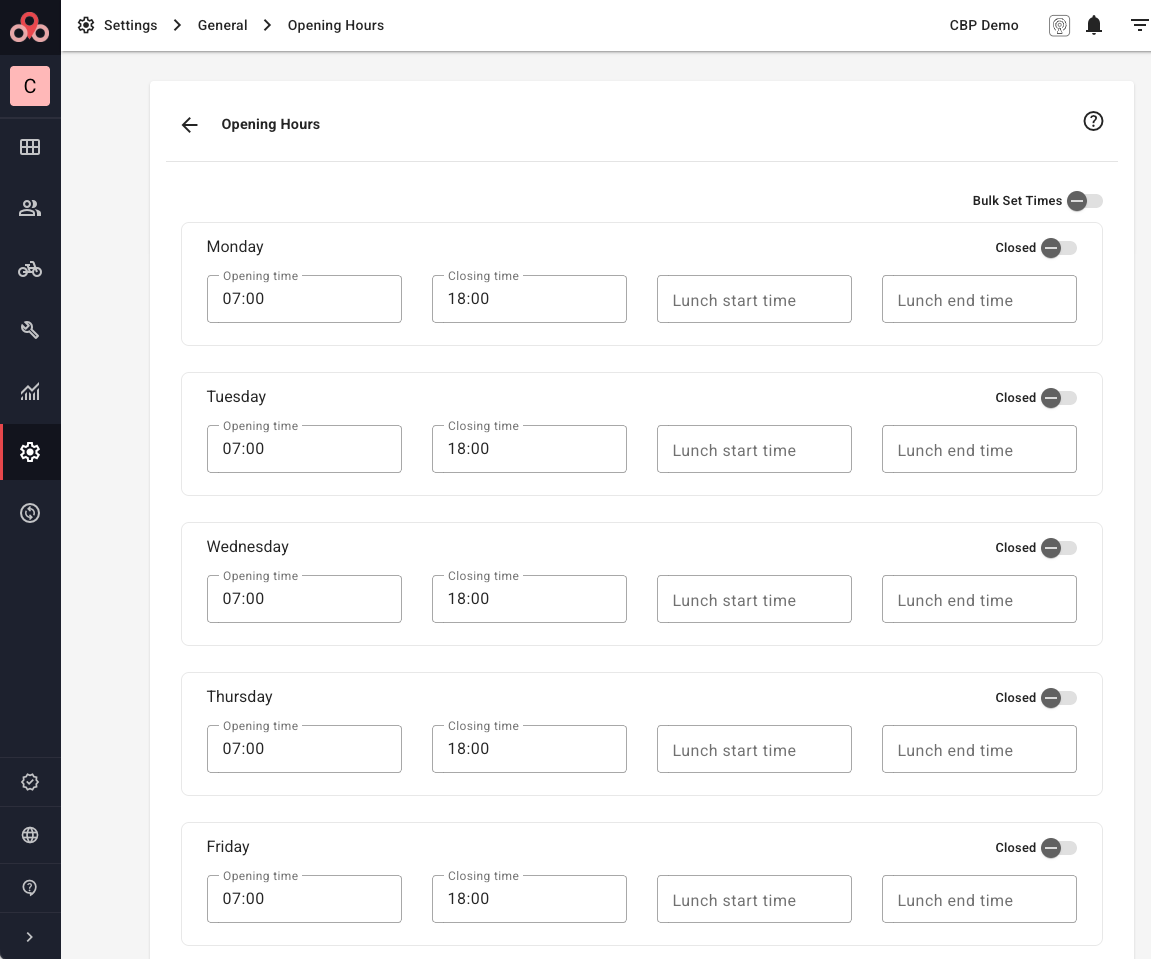Screen dimensions: 1151x959
Task: Toggle Friday Closed switch
Action: pyautogui.click(x=1059, y=847)
